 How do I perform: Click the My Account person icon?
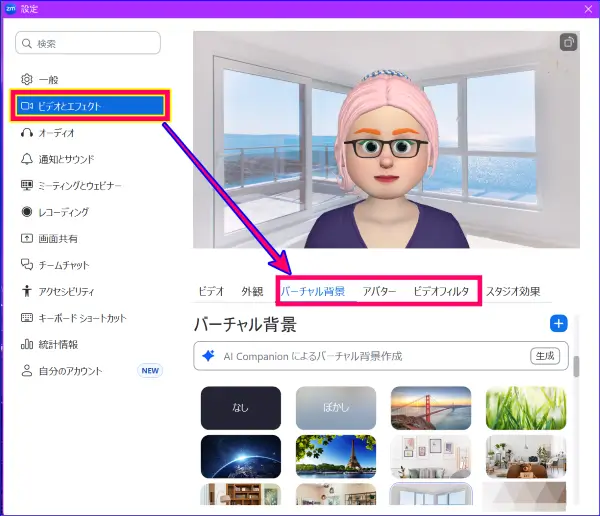pos(26,371)
